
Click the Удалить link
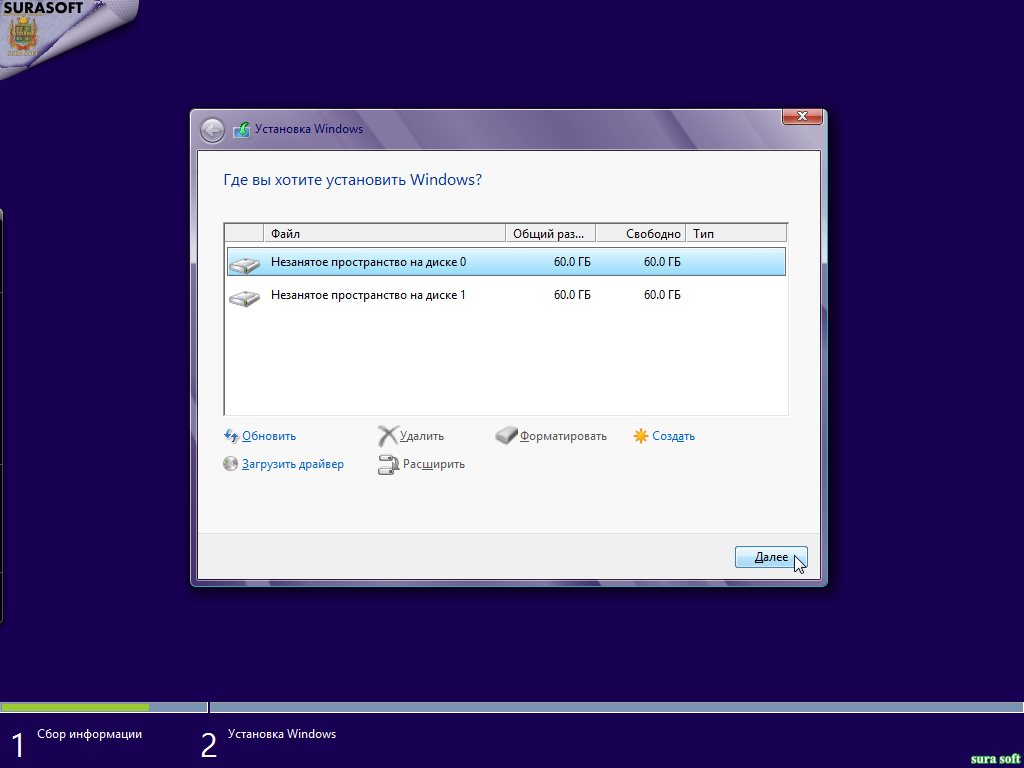(422, 436)
